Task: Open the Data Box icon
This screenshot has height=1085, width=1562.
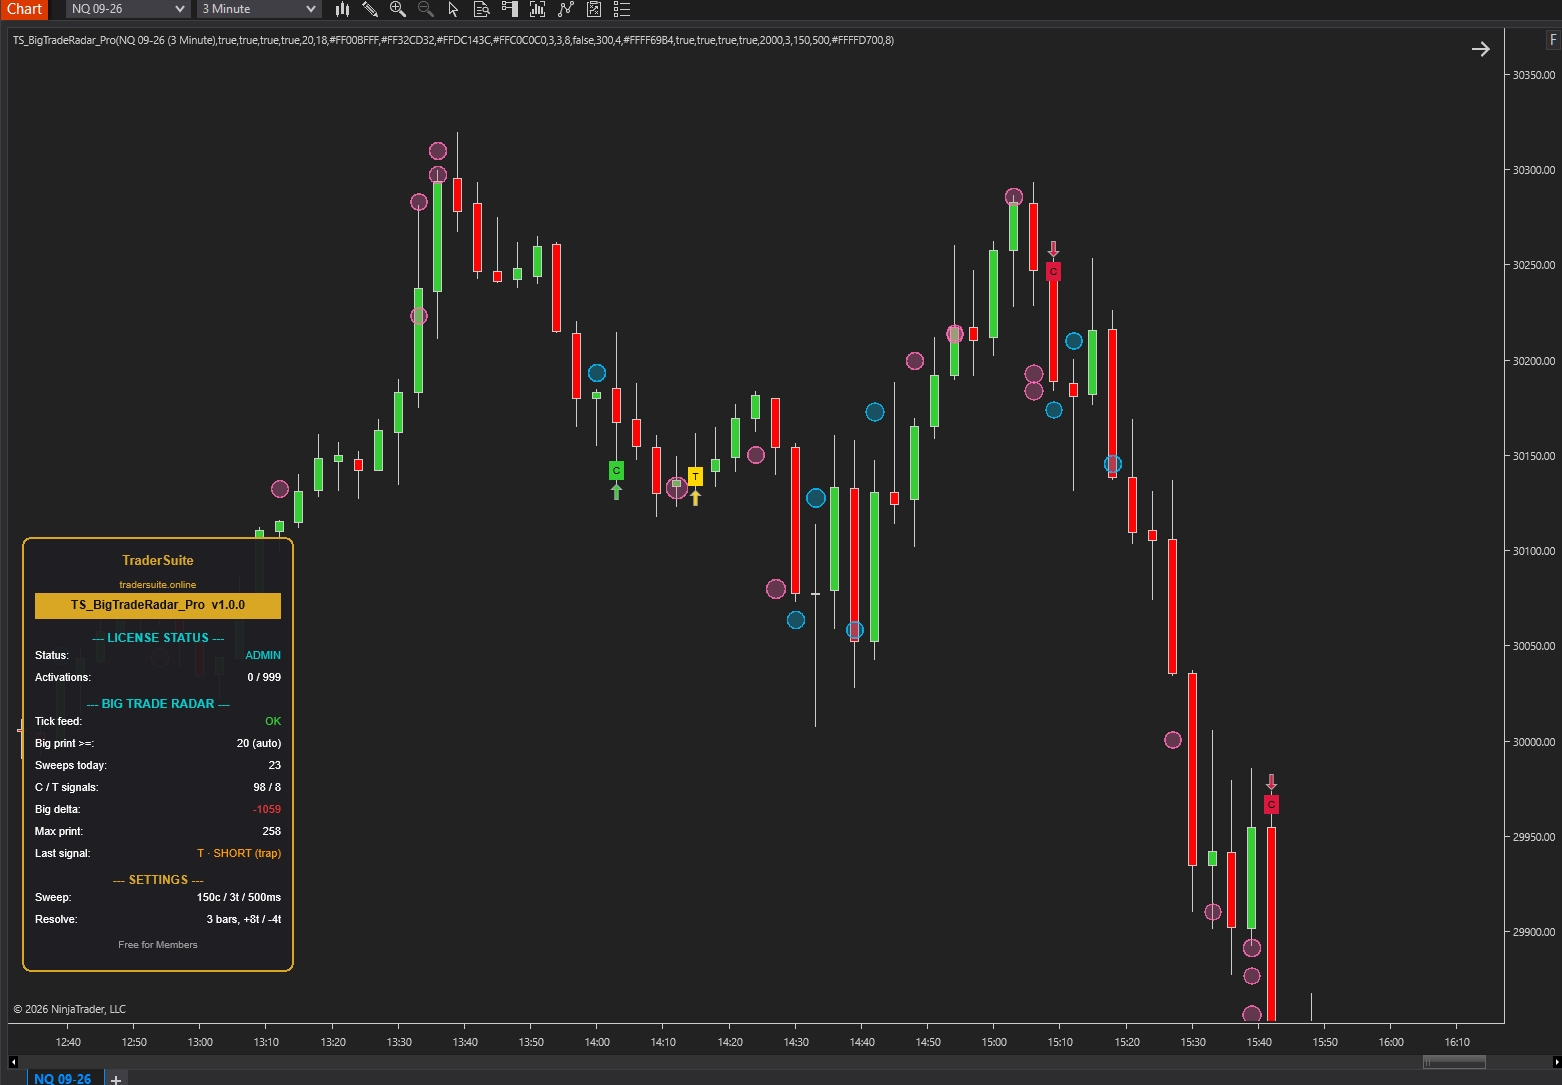Action: (x=481, y=9)
